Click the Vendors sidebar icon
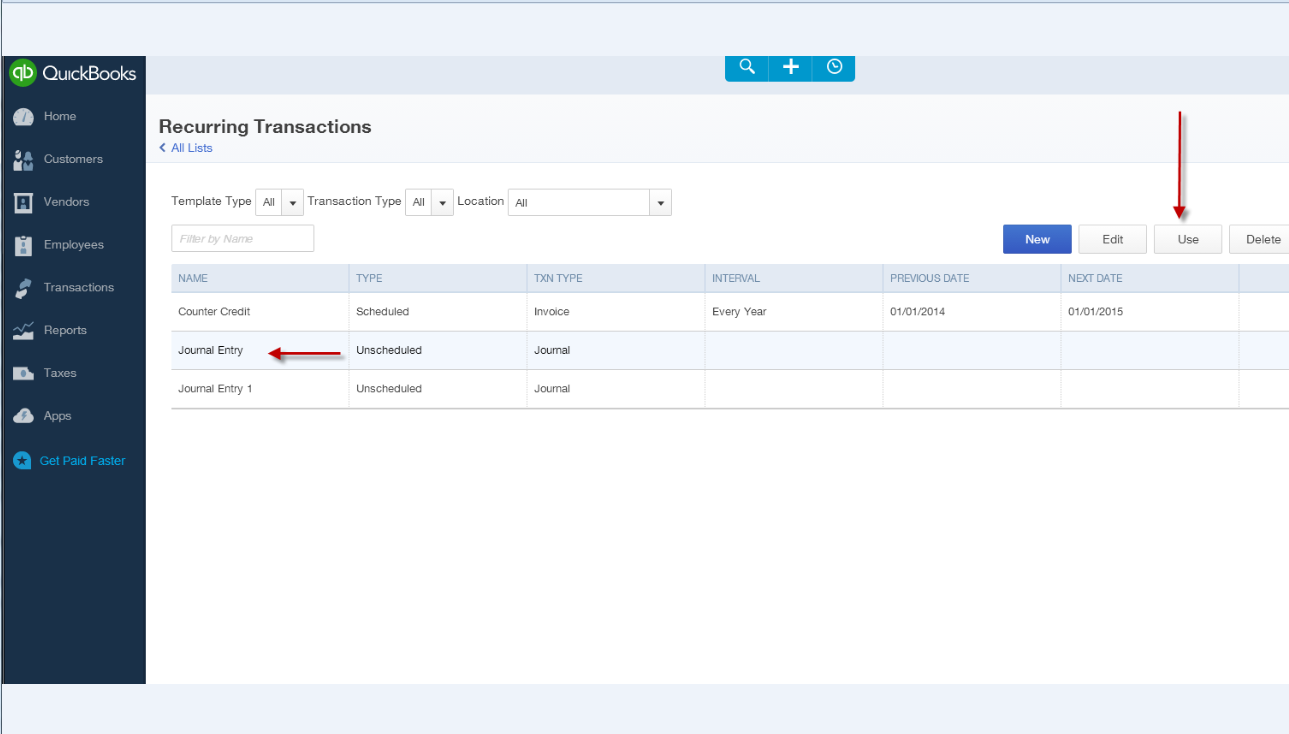1289x734 pixels. [22, 202]
